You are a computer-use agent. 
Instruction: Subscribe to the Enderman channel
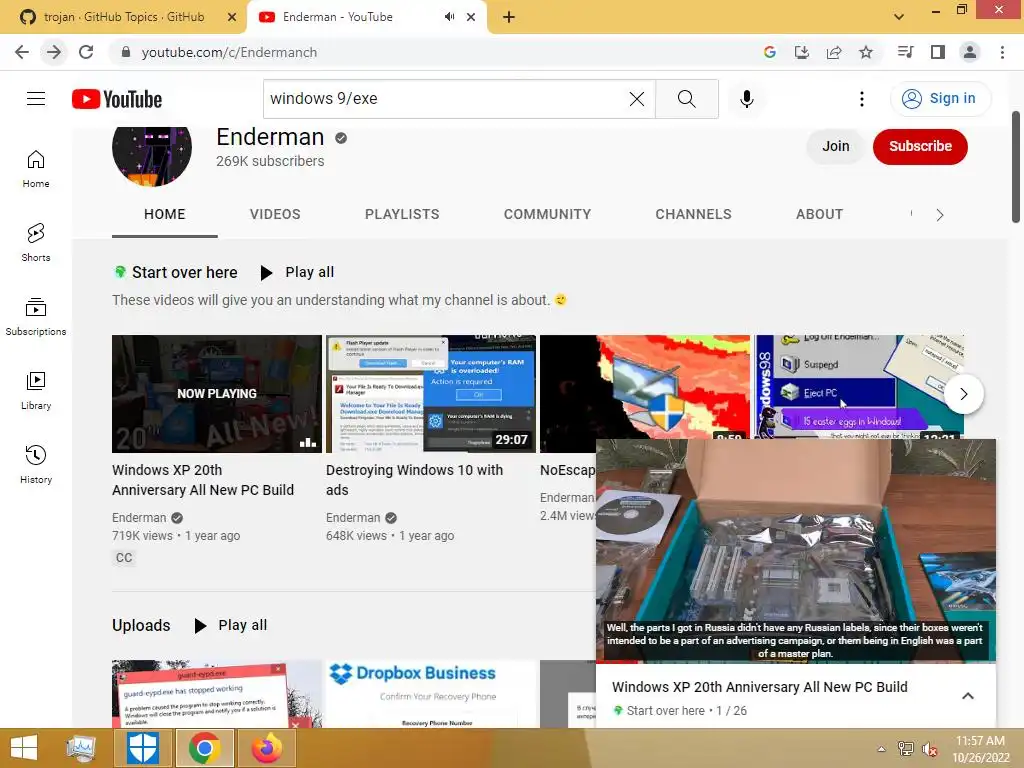click(920, 146)
